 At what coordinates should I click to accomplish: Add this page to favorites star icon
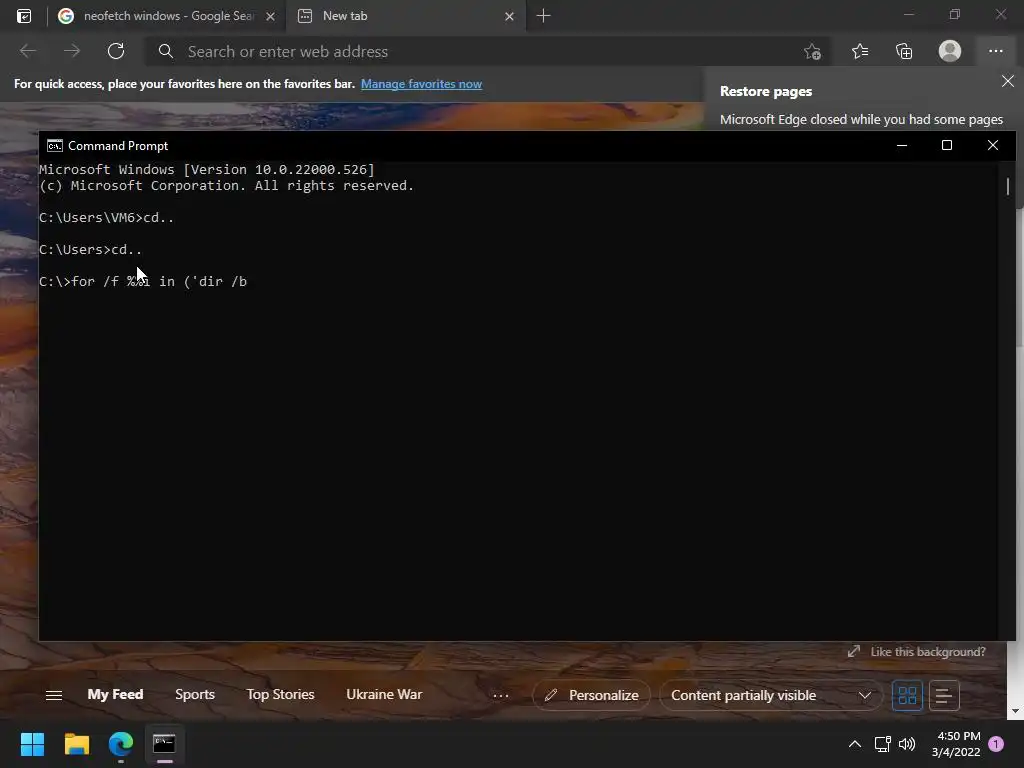tap(812, 52)
